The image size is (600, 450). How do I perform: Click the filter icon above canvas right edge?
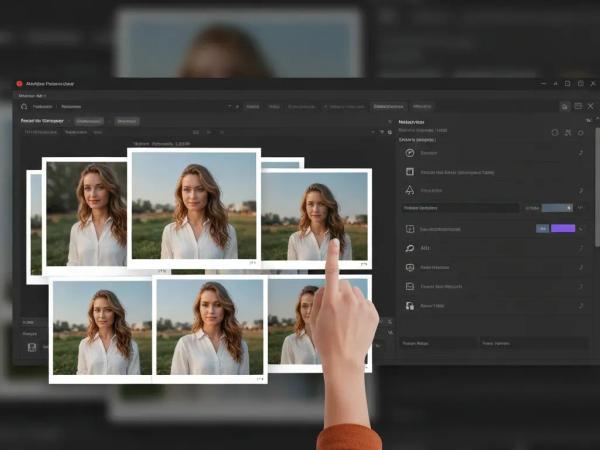(x=382, y=132)
